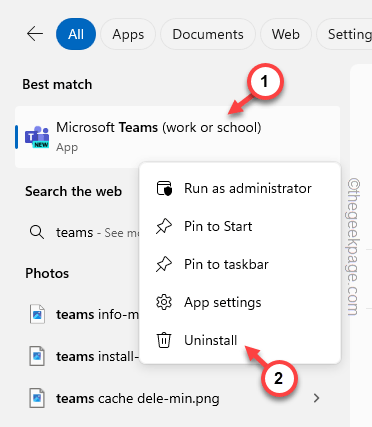Choose Run as administrator

(x=240, y=188)
